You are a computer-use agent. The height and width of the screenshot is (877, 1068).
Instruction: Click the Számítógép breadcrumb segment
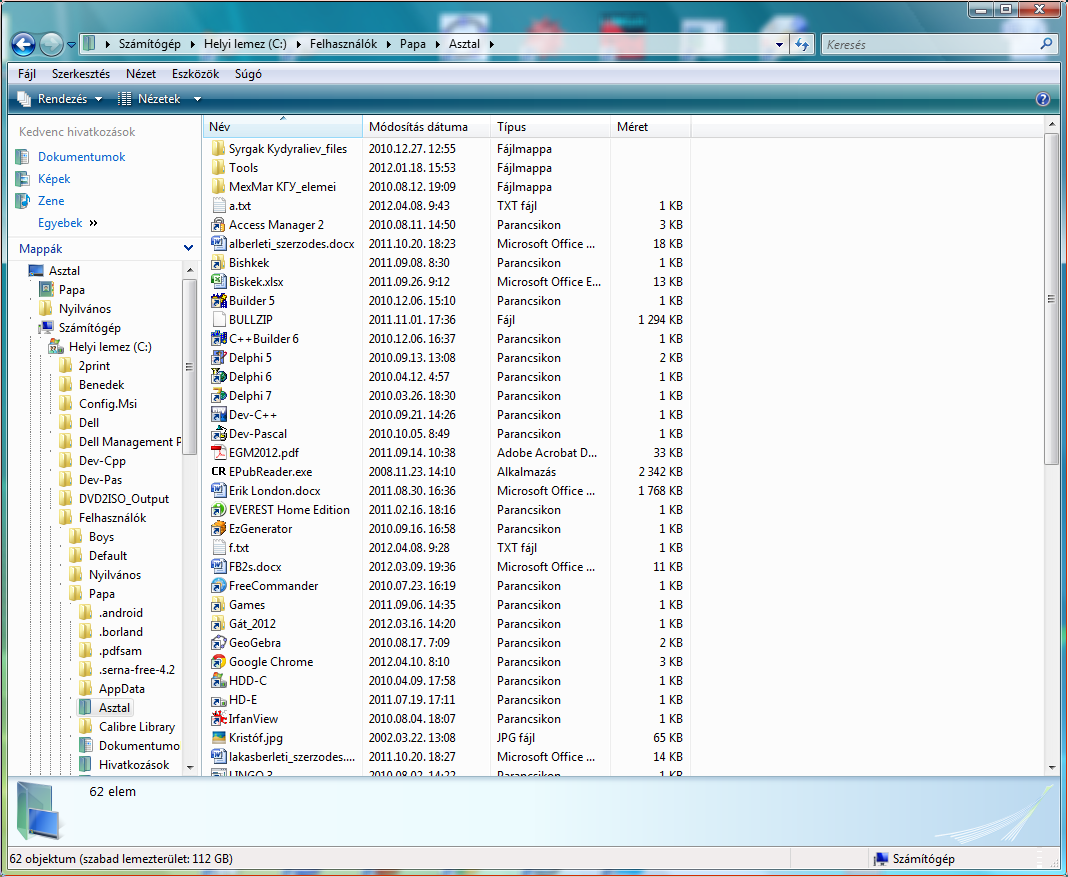[150, 44]
